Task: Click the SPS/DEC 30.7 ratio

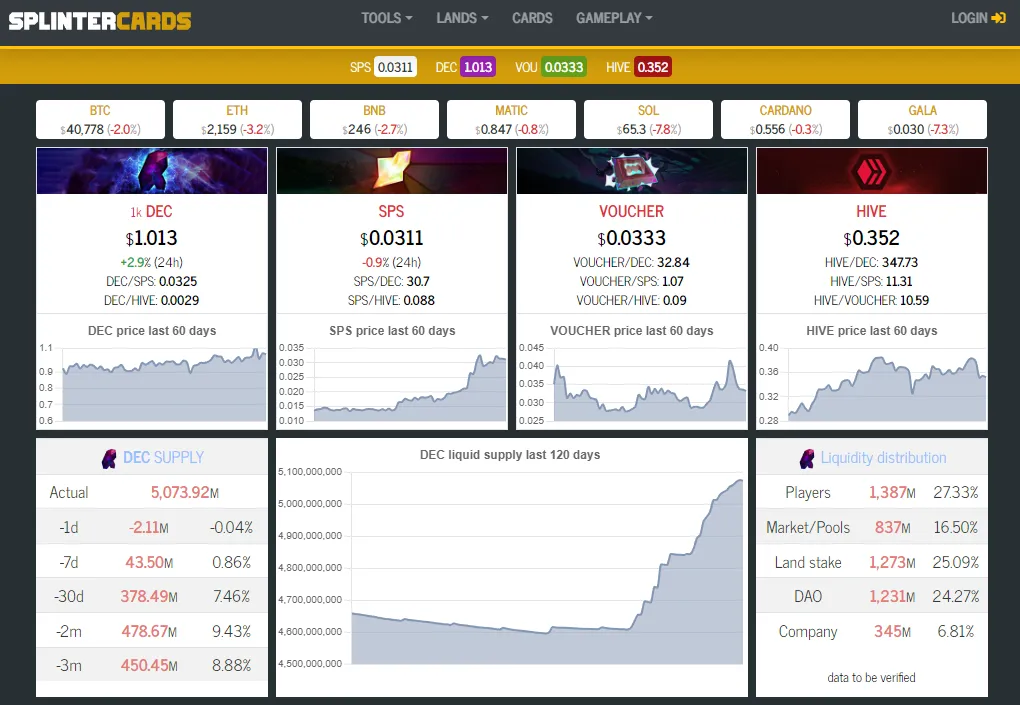Action: pos(392,282)
